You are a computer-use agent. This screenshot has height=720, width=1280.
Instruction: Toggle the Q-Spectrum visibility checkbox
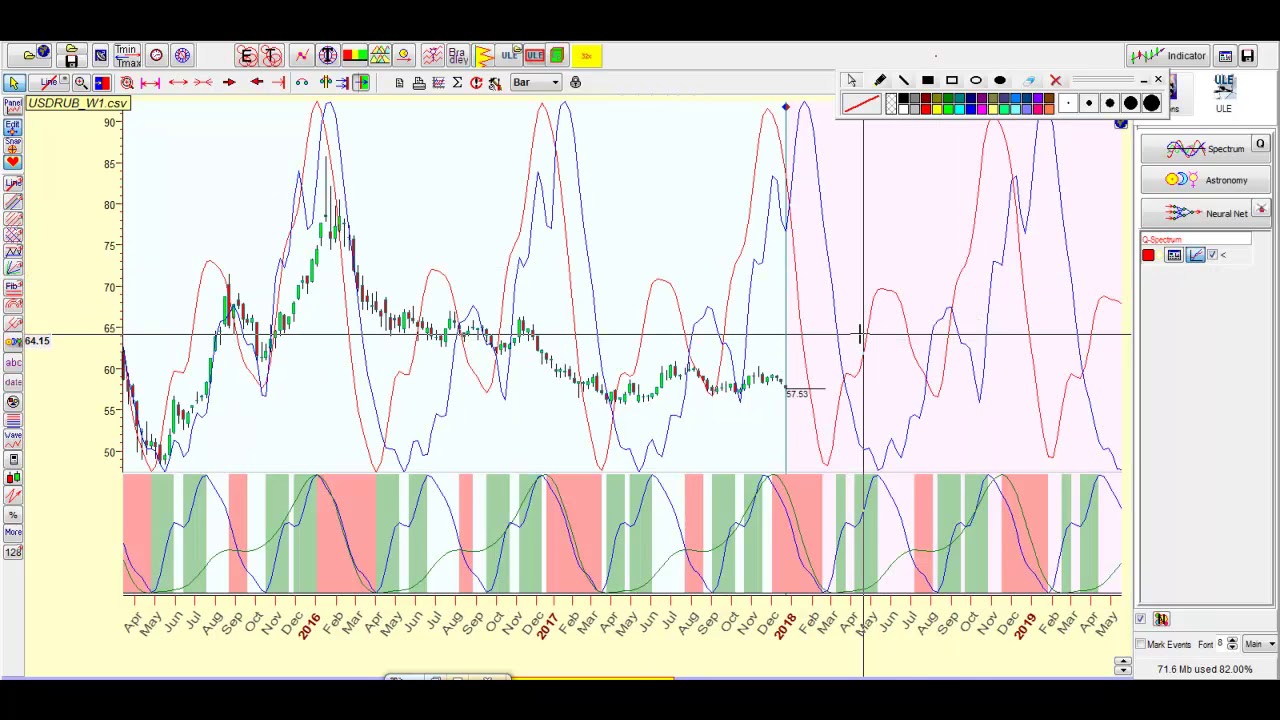point(1212,255)
